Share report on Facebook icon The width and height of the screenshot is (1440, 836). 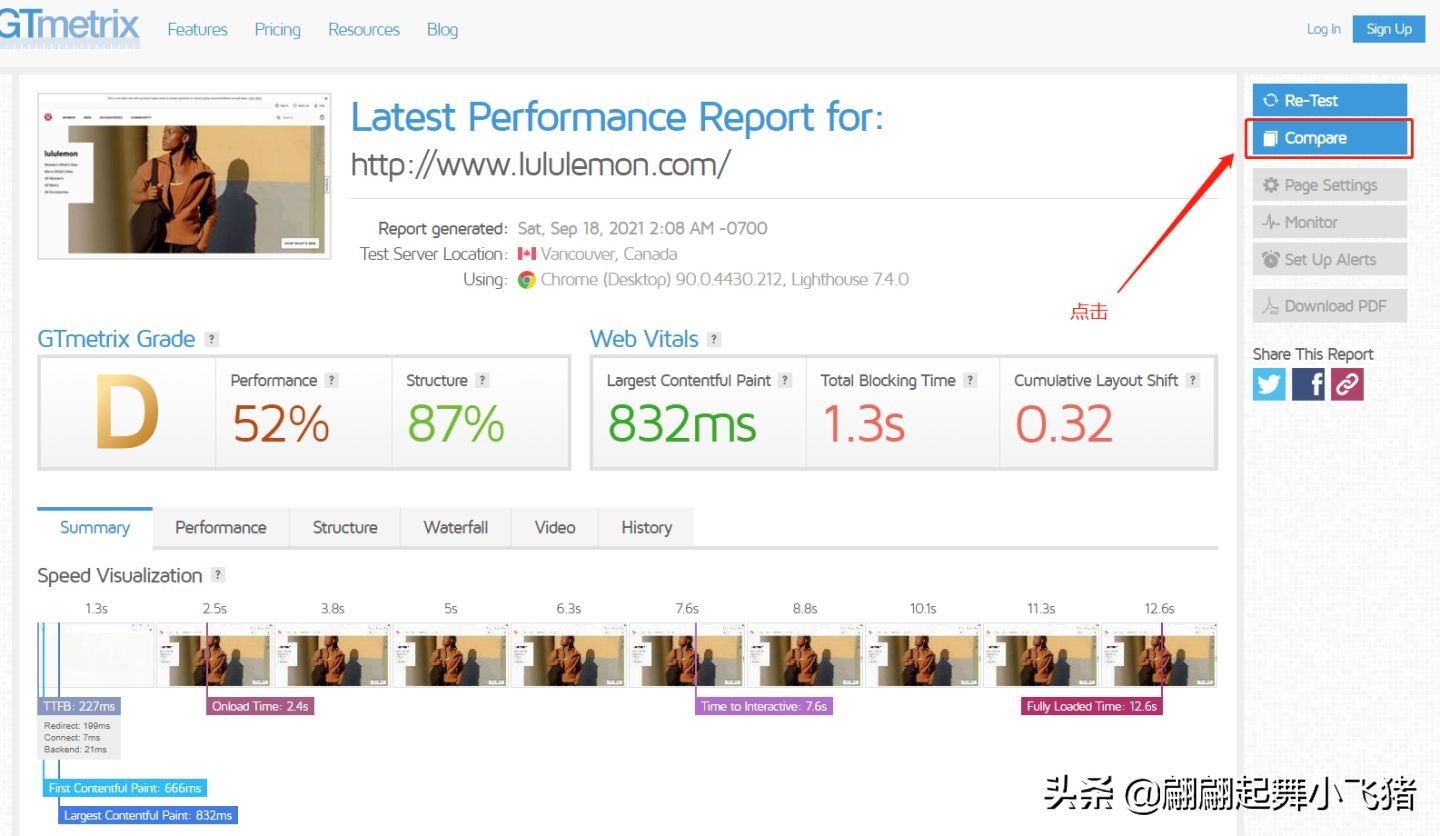1308,384
